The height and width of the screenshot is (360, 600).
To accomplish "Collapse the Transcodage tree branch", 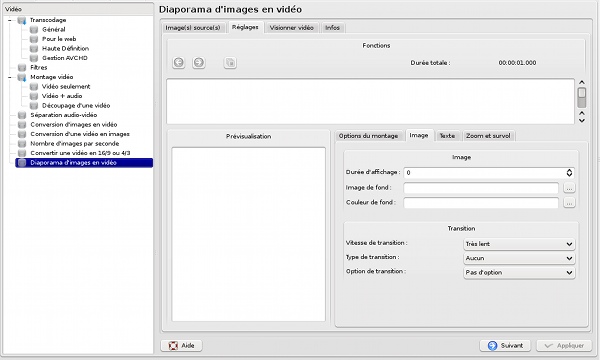I will (10, 20).
